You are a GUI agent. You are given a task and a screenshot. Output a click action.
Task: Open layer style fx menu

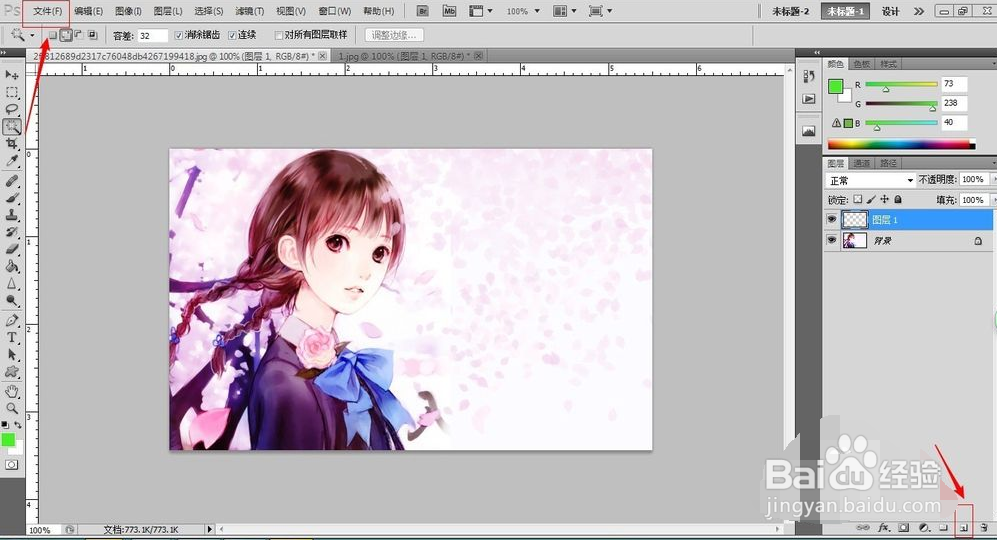(x=883, y=527)
